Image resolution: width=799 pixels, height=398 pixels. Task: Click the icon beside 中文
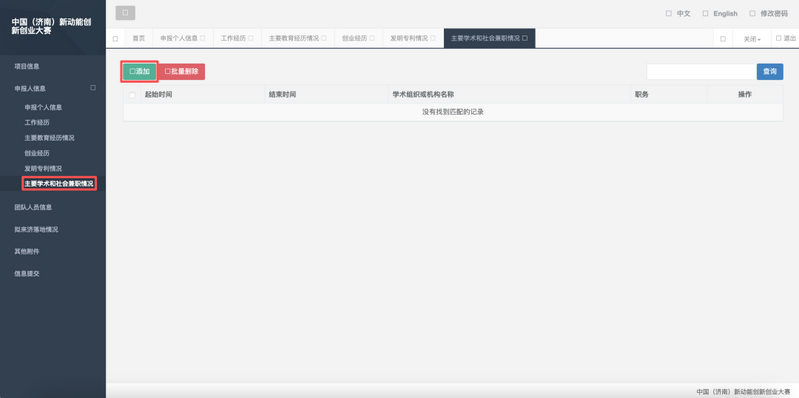[669, 14]
